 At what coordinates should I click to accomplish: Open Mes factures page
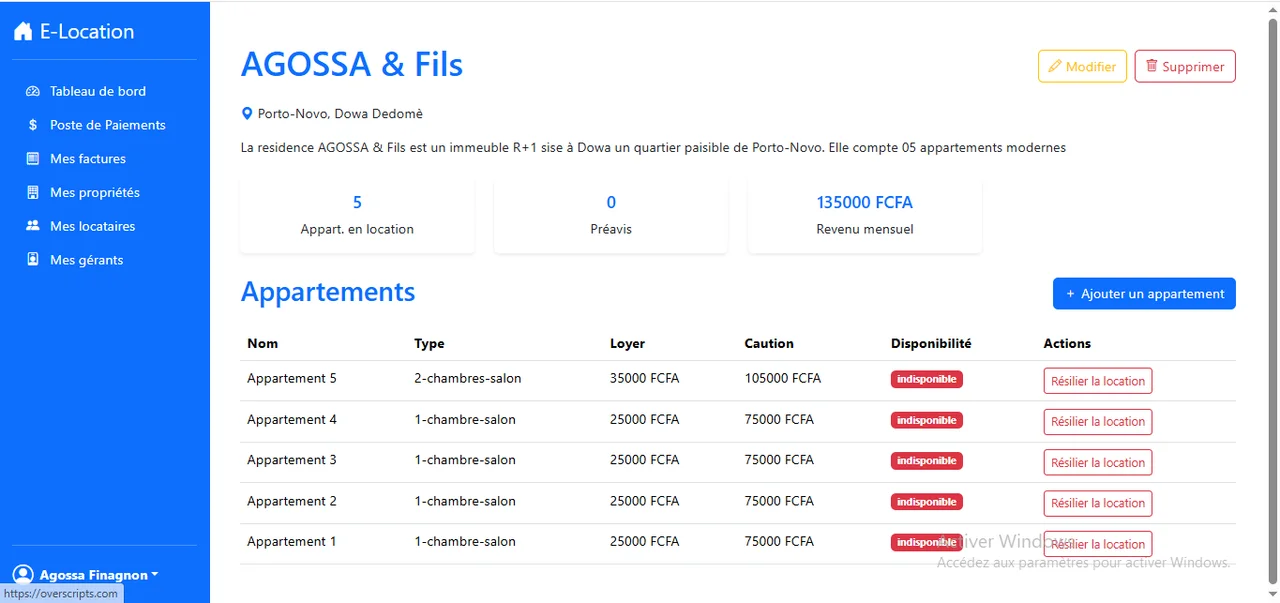tap(88, 159)
